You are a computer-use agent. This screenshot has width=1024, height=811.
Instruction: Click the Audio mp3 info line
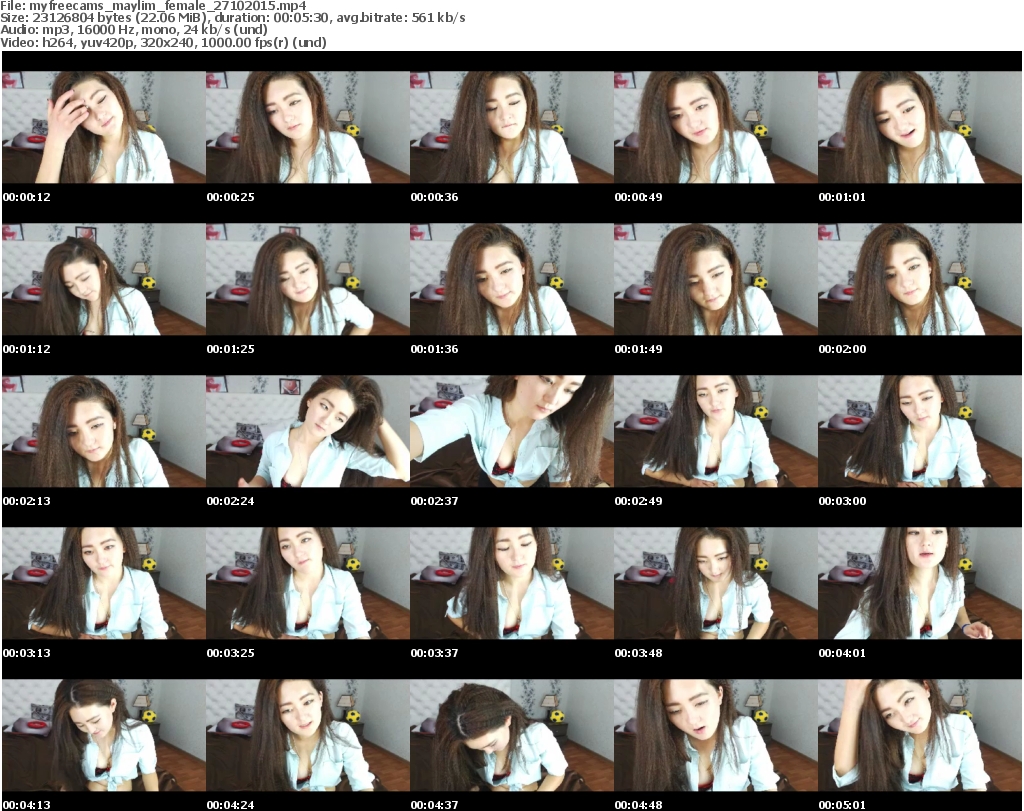tap(134, 30)
